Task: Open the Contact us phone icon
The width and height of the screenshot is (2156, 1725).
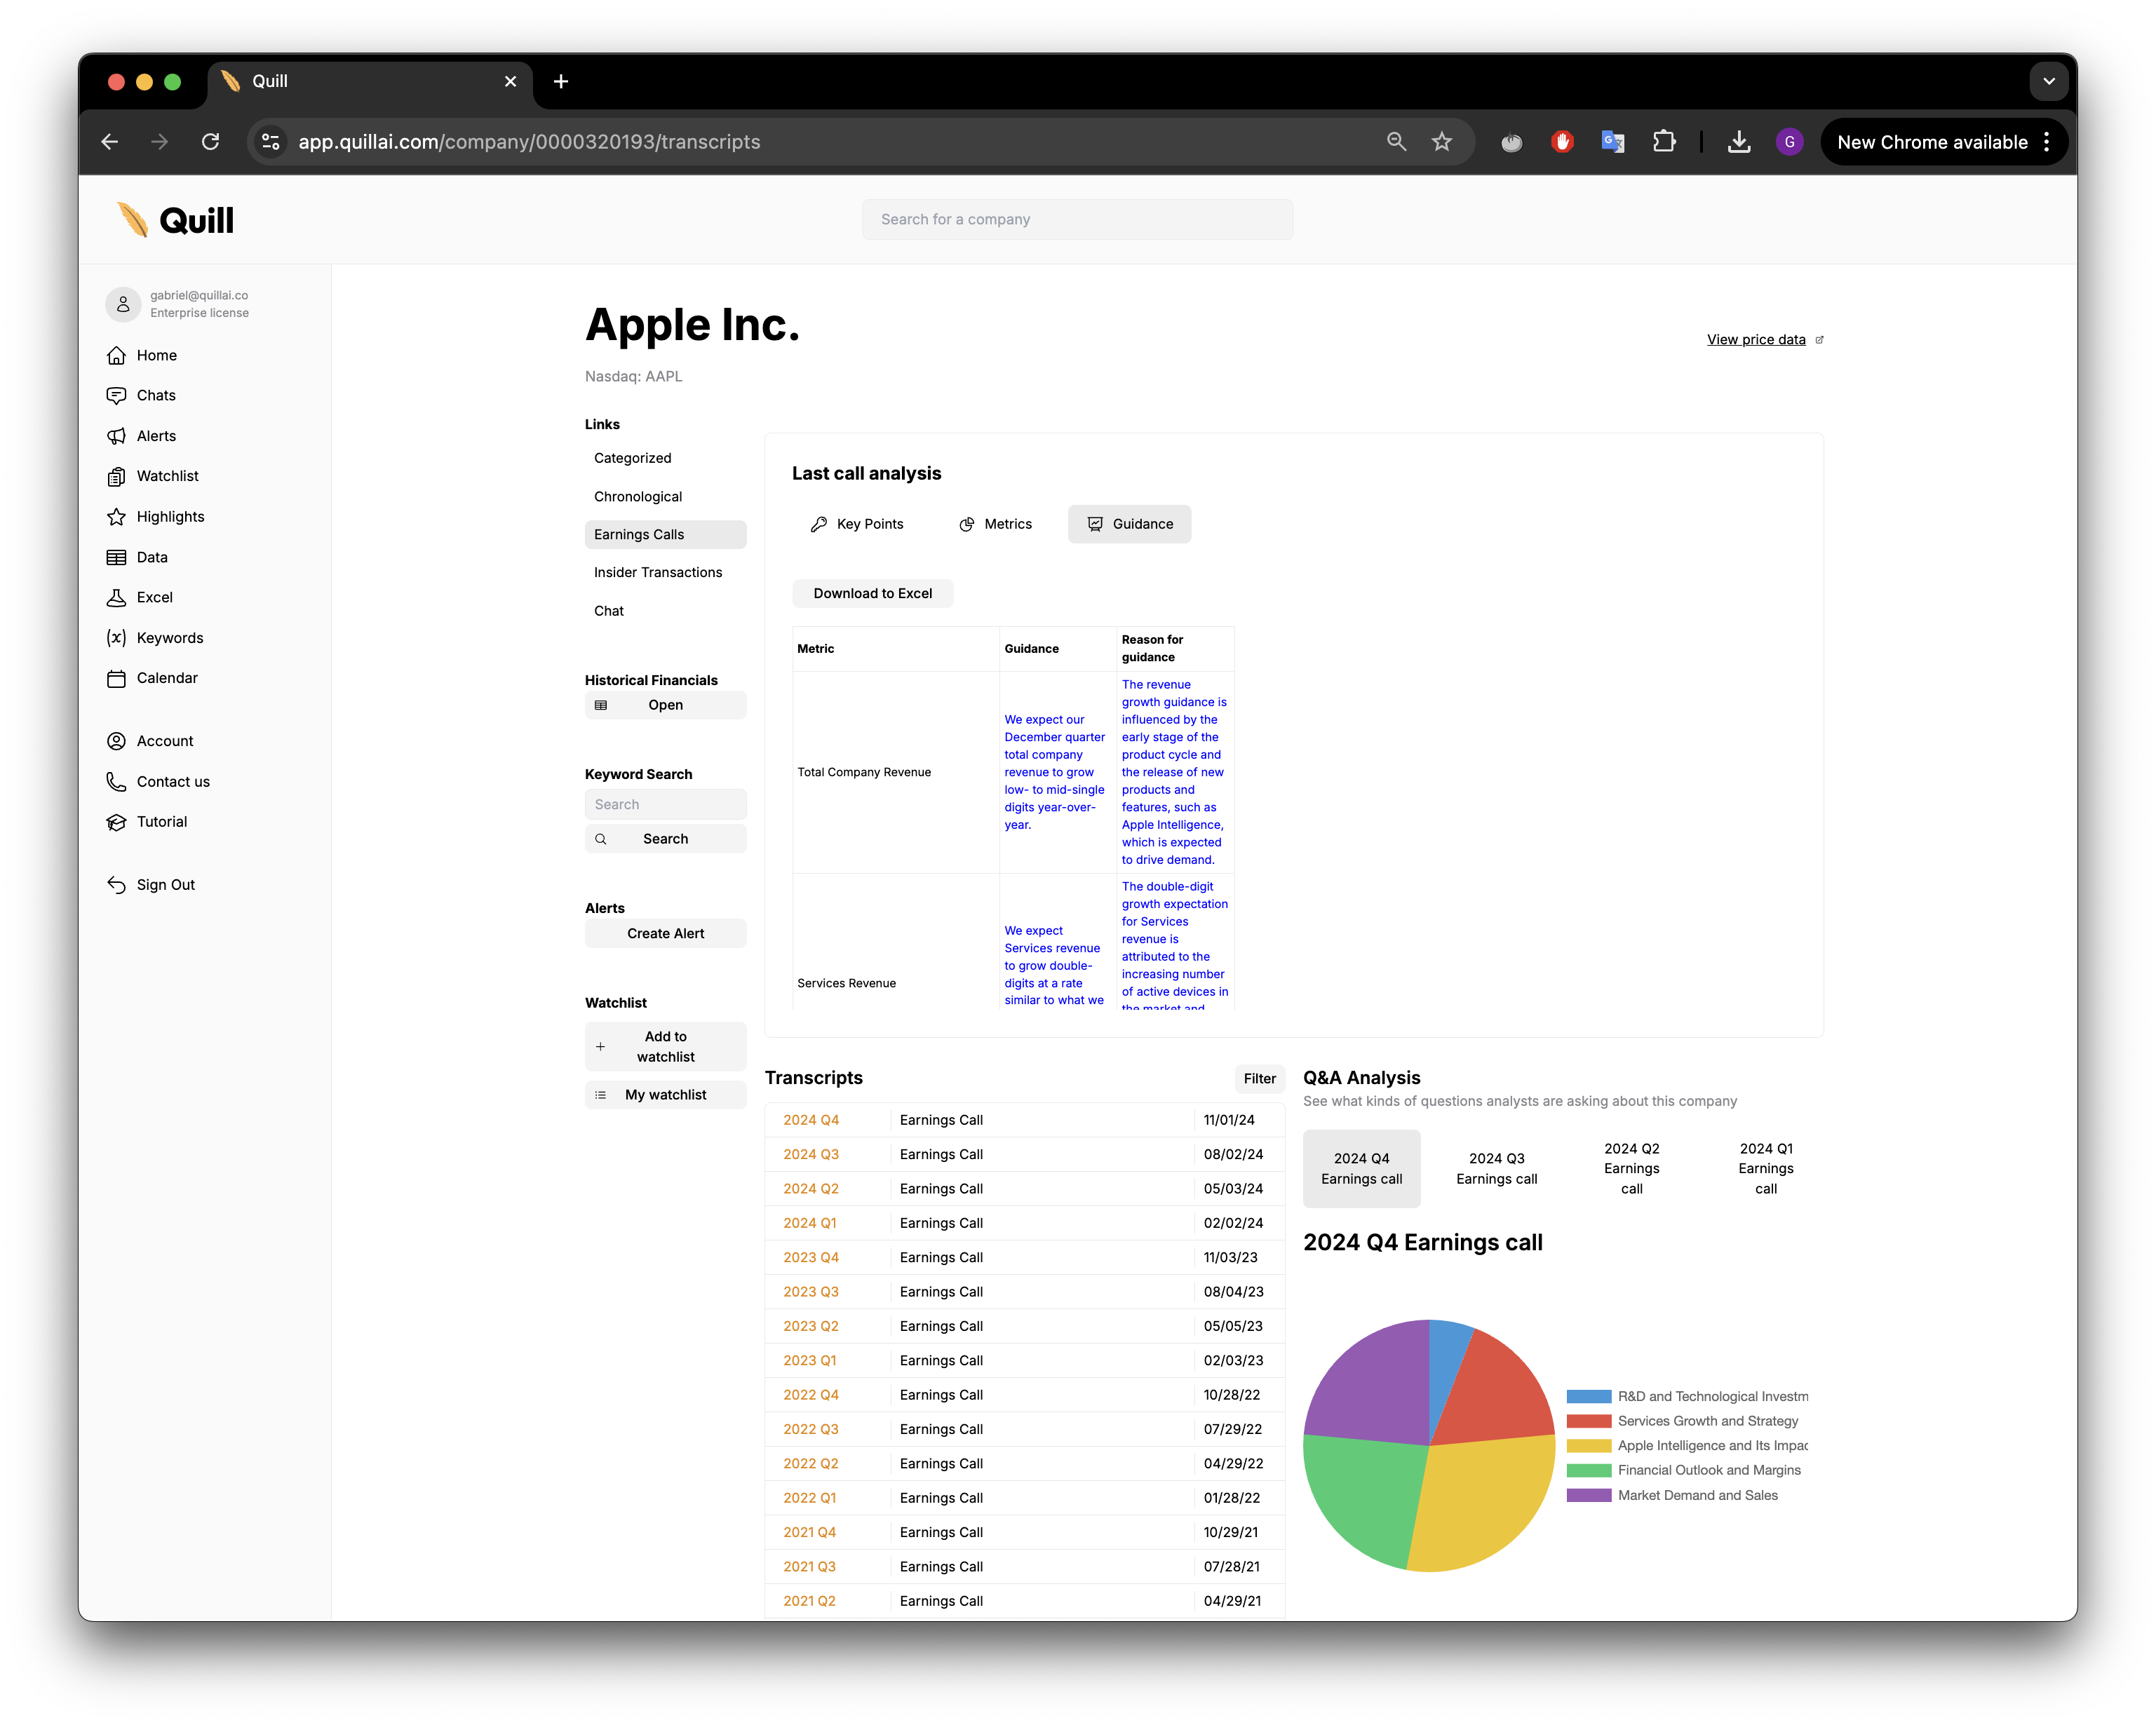Action: (116, 781)
